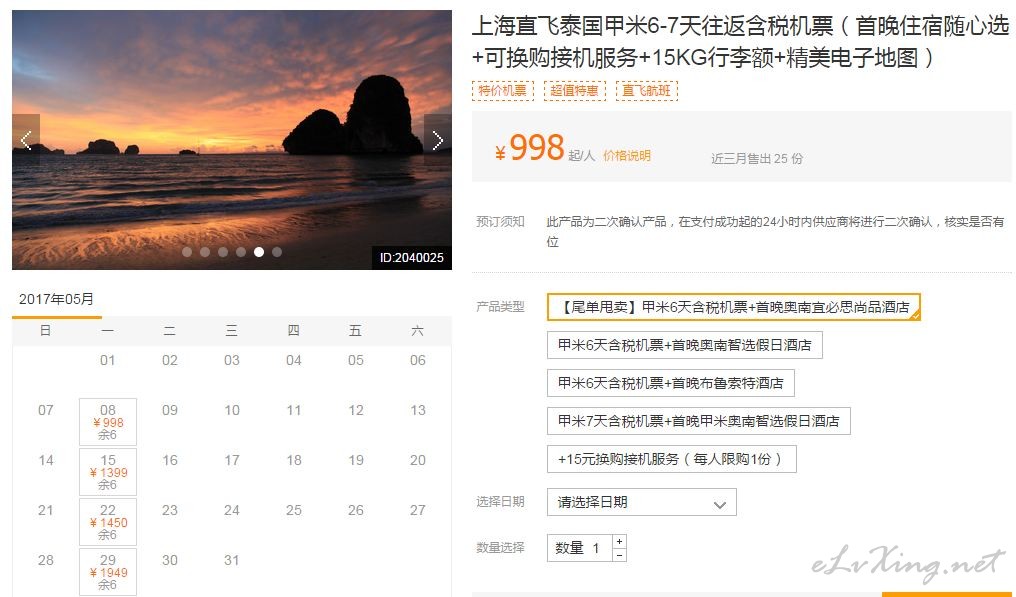1016x597 pixels.
Task: Decrease quantity with the minus button
Action: tap(619, 555)
